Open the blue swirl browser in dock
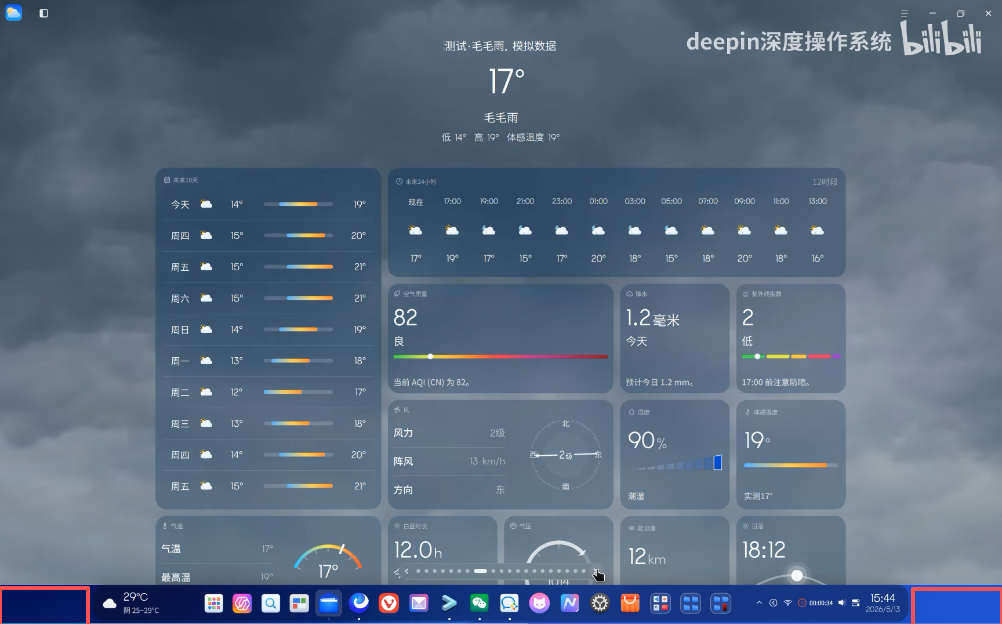The image size is (1002, 624). pos(359,602)
